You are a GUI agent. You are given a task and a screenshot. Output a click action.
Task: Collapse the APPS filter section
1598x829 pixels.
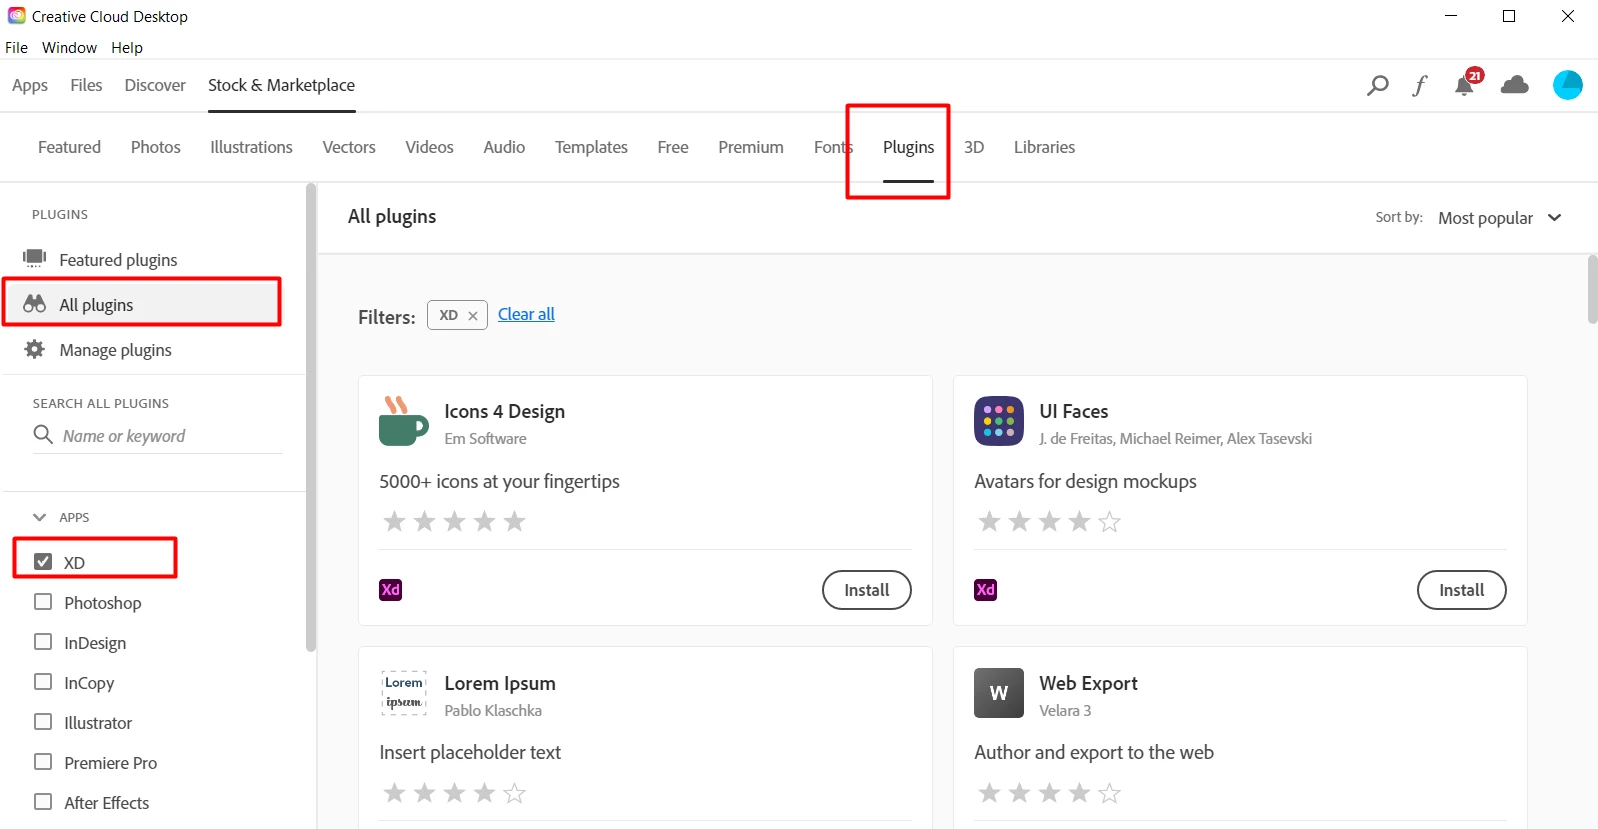coord(40,517)
